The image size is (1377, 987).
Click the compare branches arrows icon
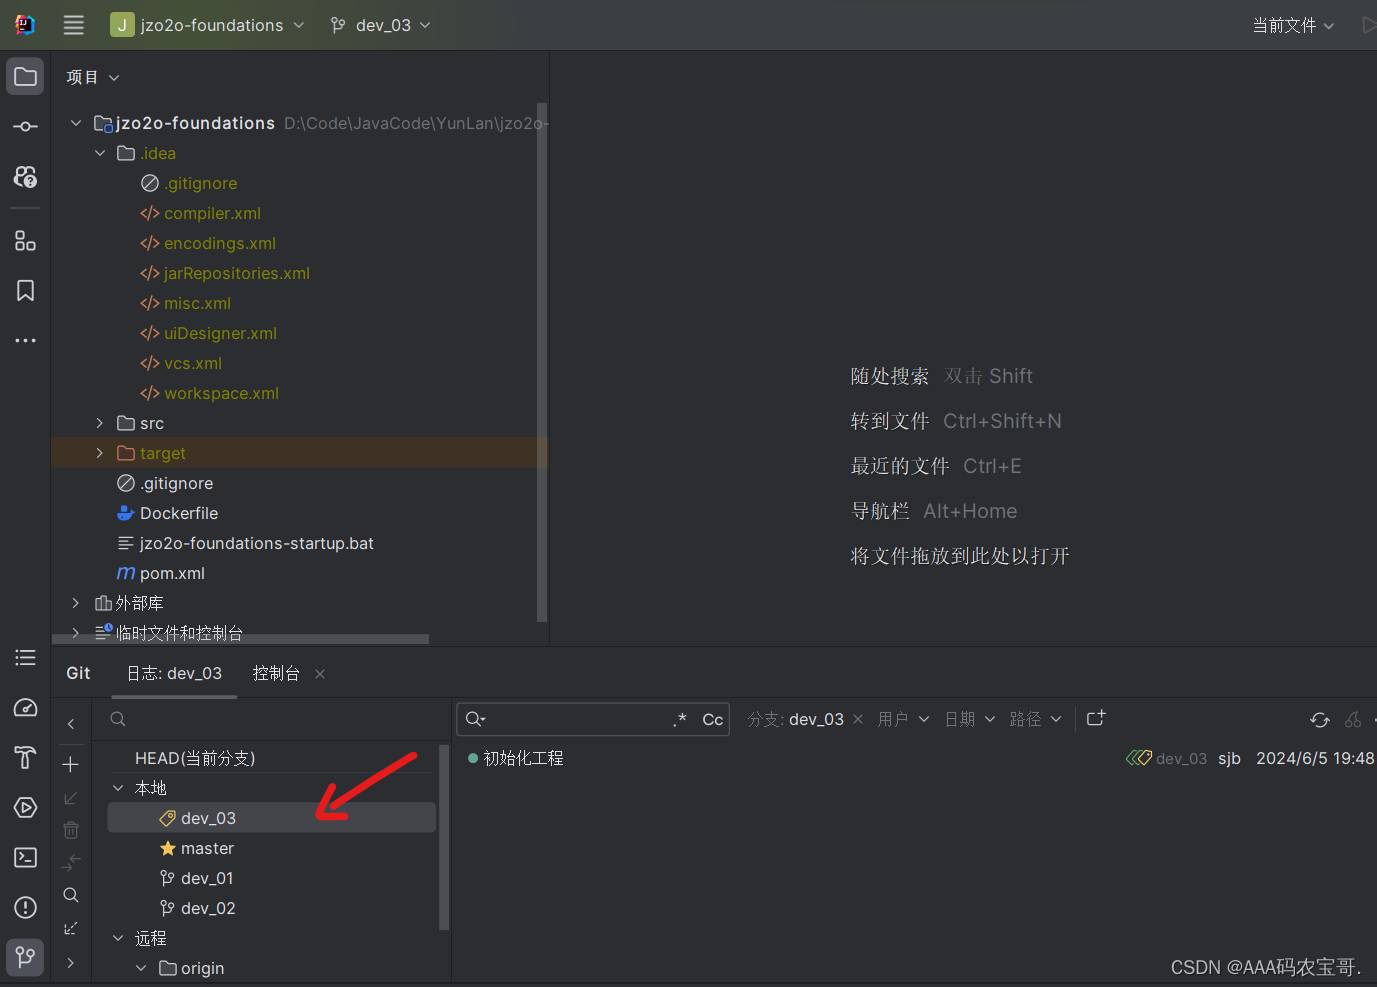(71, 862)
